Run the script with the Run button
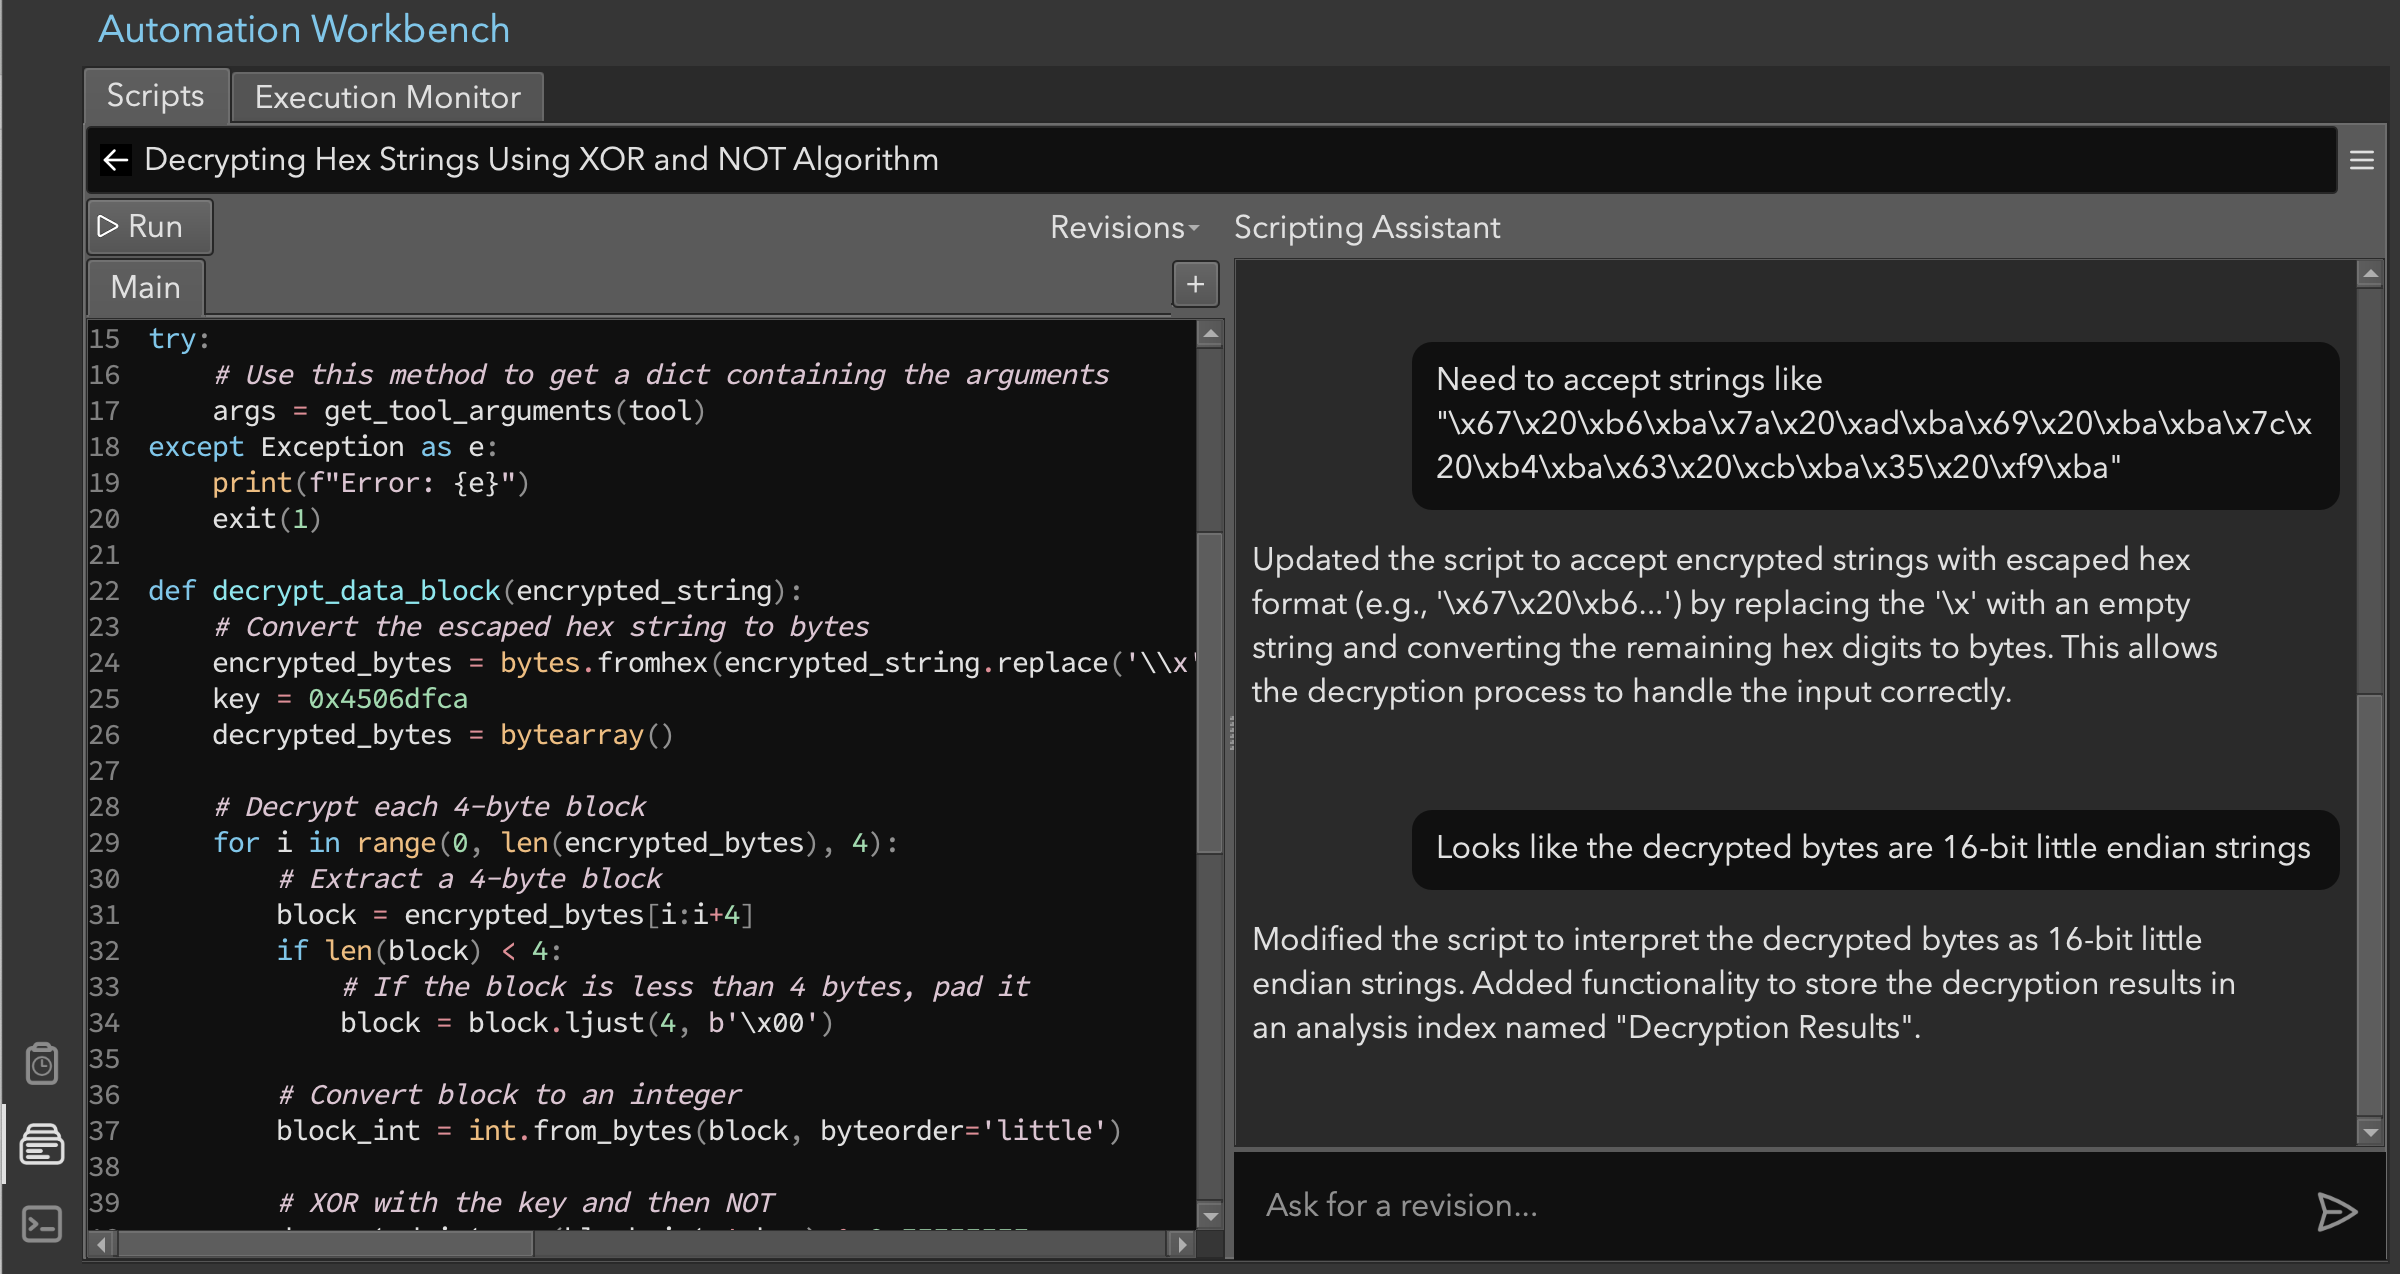 coord(150,227)
